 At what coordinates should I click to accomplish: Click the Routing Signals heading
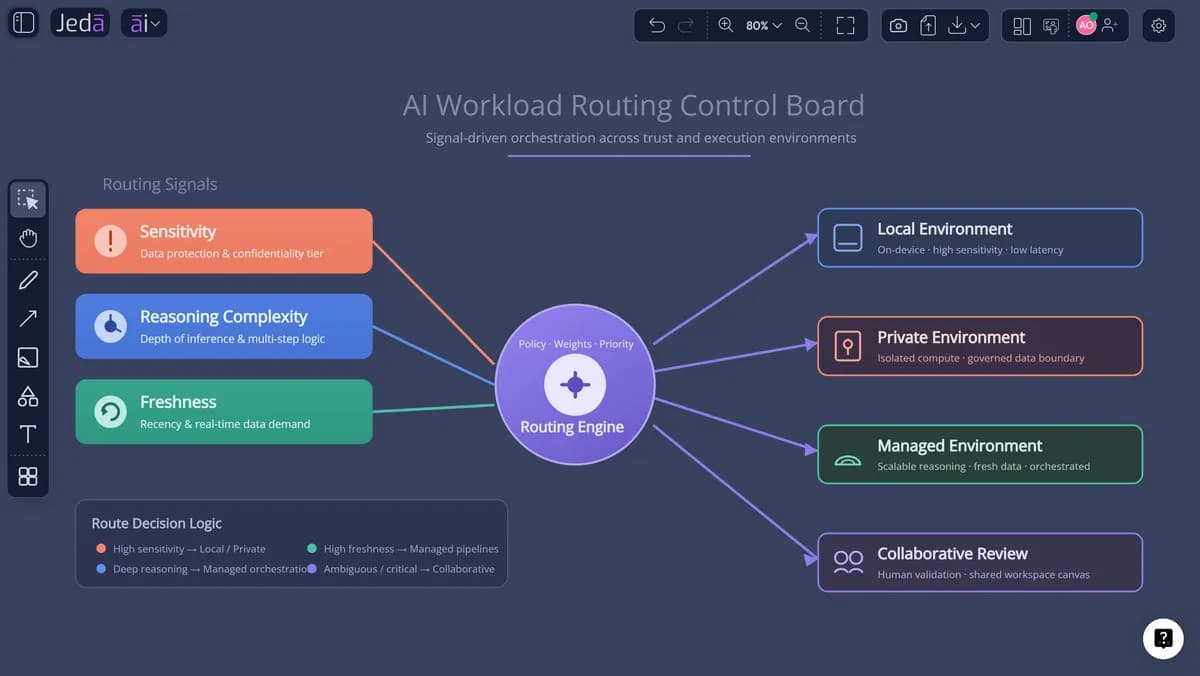coord(160,184)
